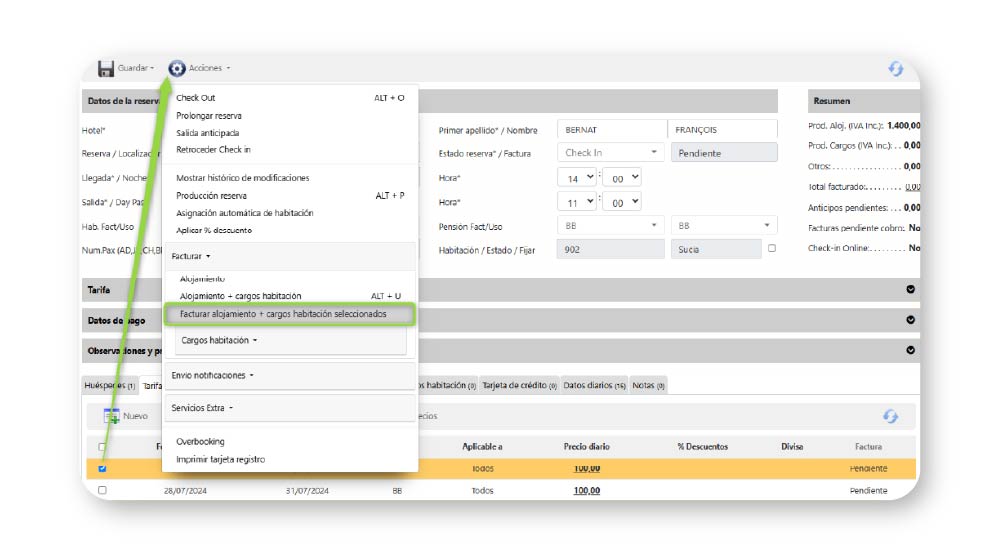Click the 100,00 price link in the selected row
Image resolution: width=1000 pixels, height=559 pixels.
[x=586, y=468]
